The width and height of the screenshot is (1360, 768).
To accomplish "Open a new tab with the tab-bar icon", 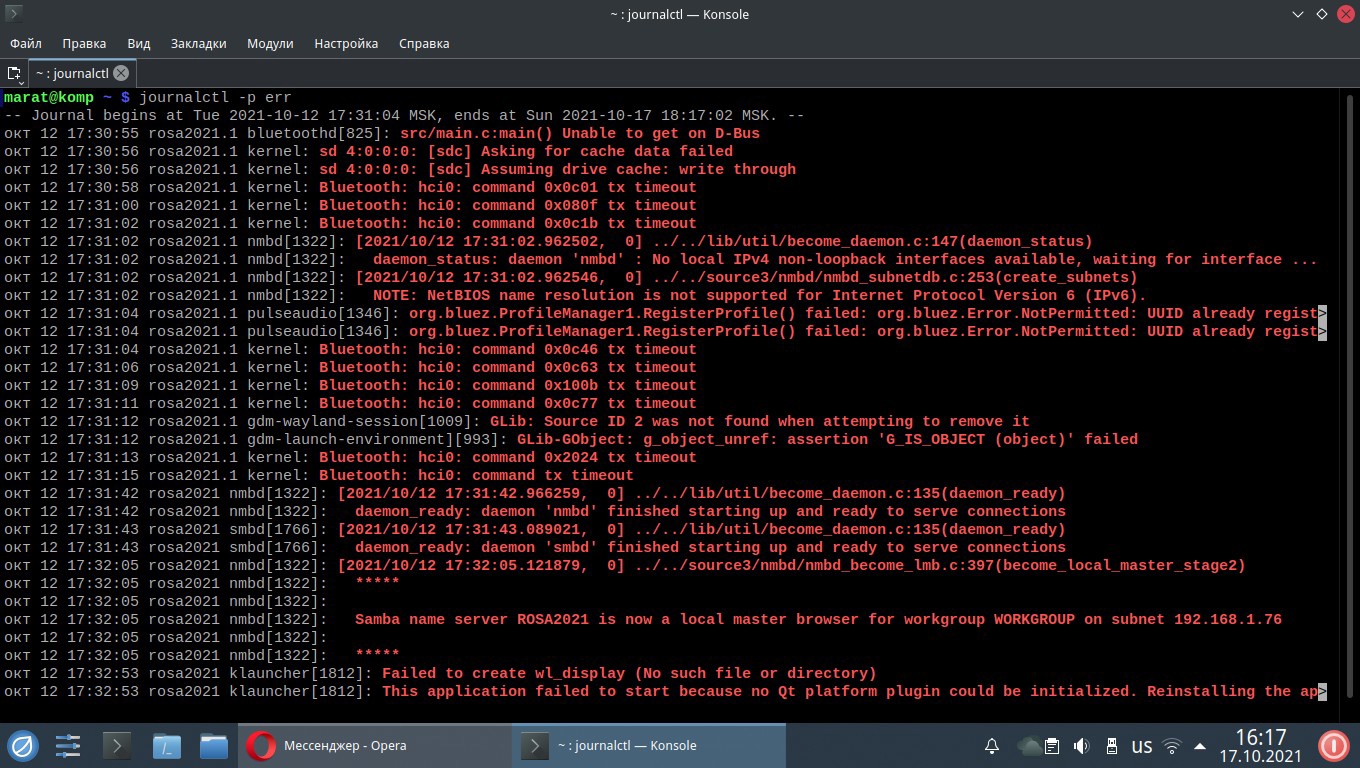I will coord(14,74).
